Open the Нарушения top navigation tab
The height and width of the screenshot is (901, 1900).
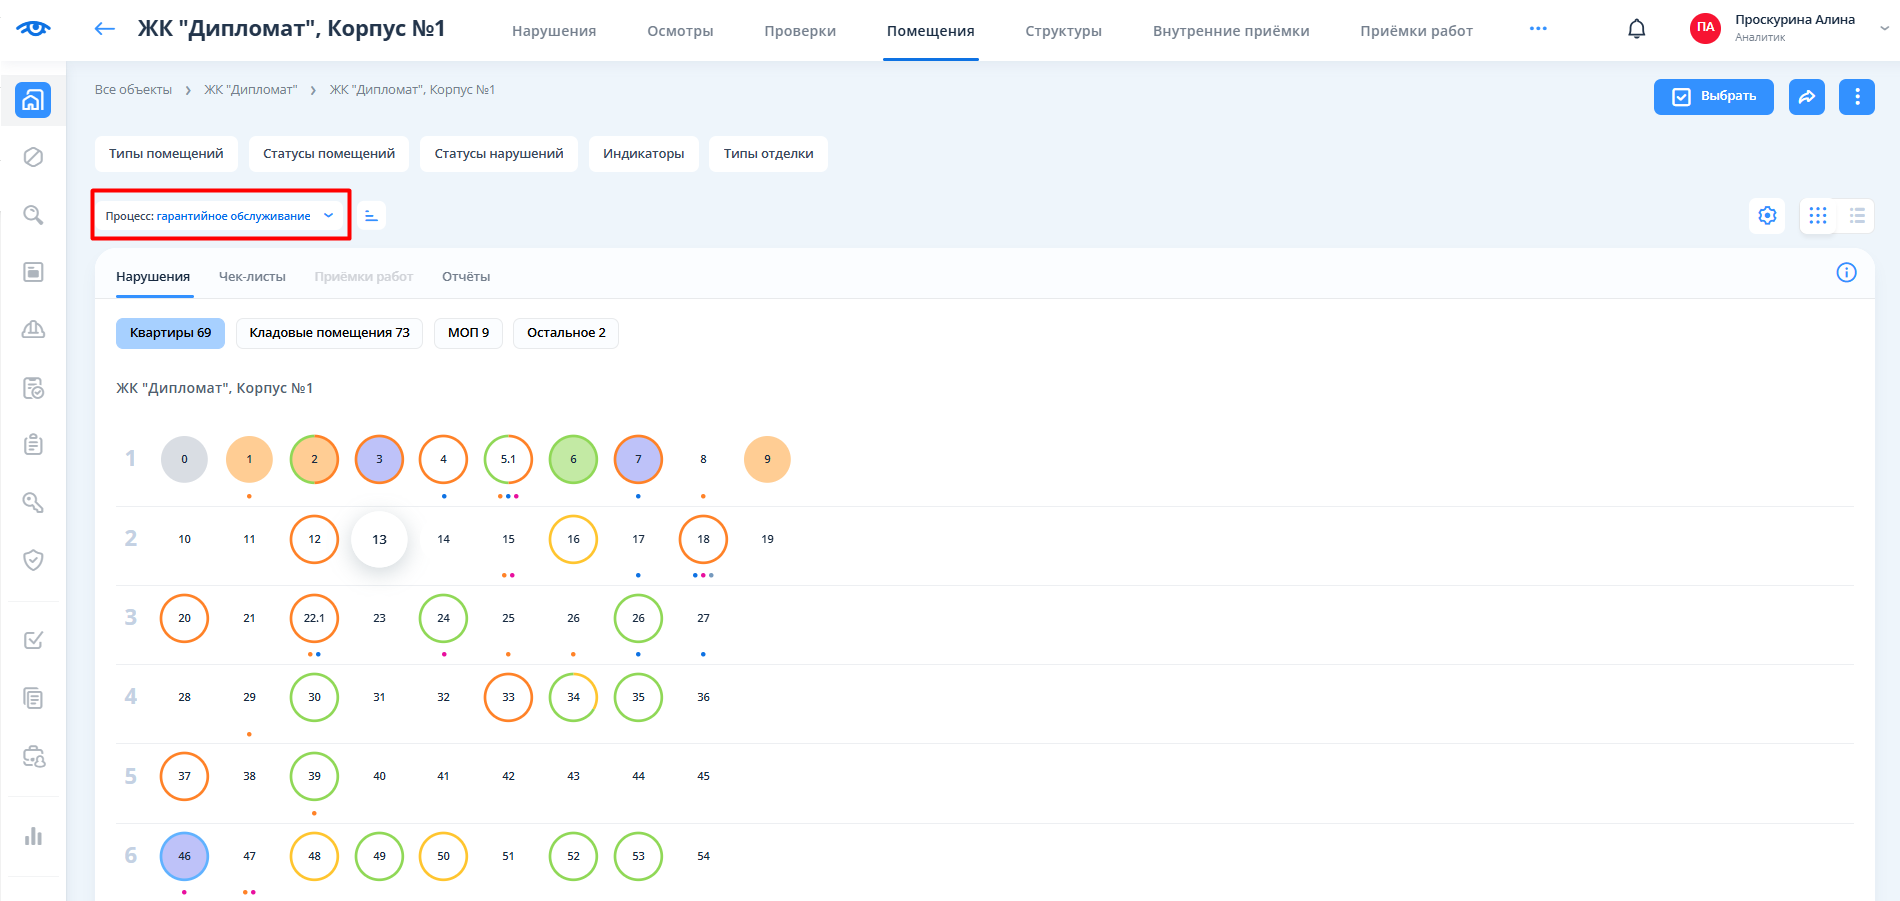point(553,31)
